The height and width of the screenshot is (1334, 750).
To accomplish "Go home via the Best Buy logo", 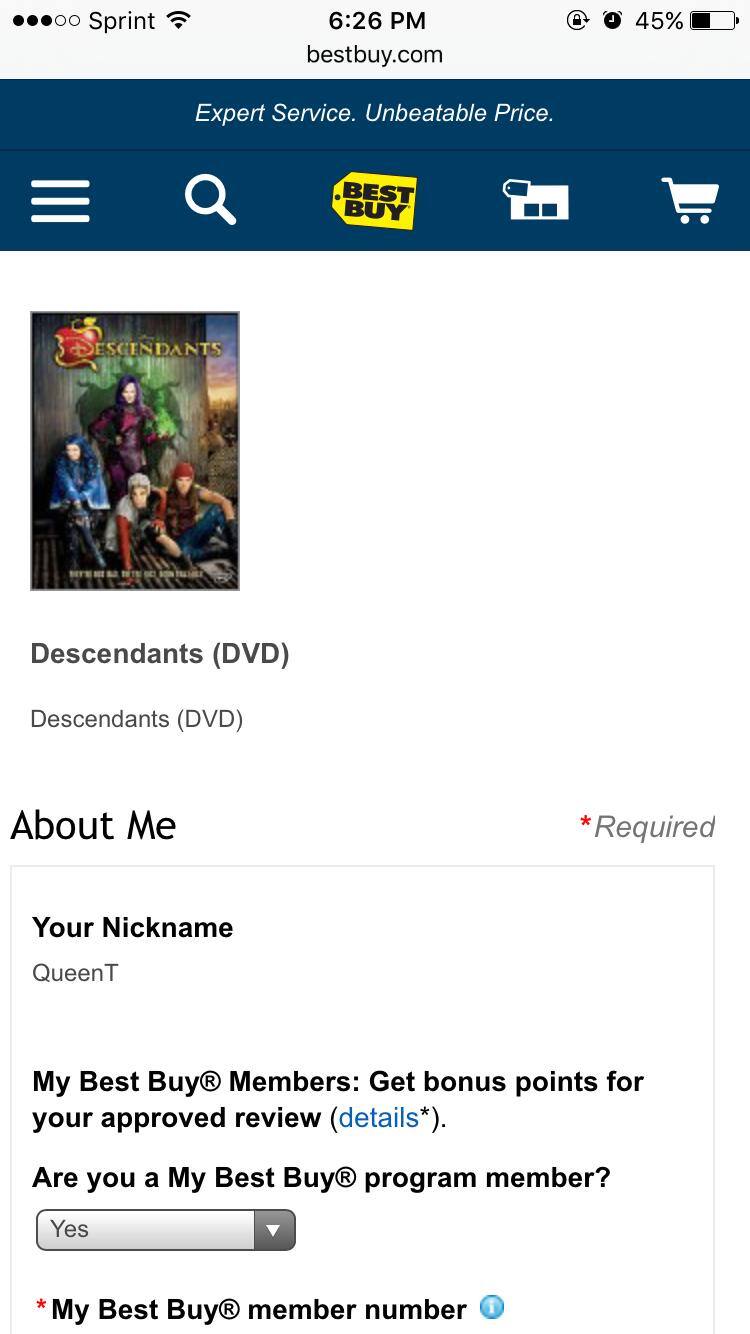I will point(374,201).
